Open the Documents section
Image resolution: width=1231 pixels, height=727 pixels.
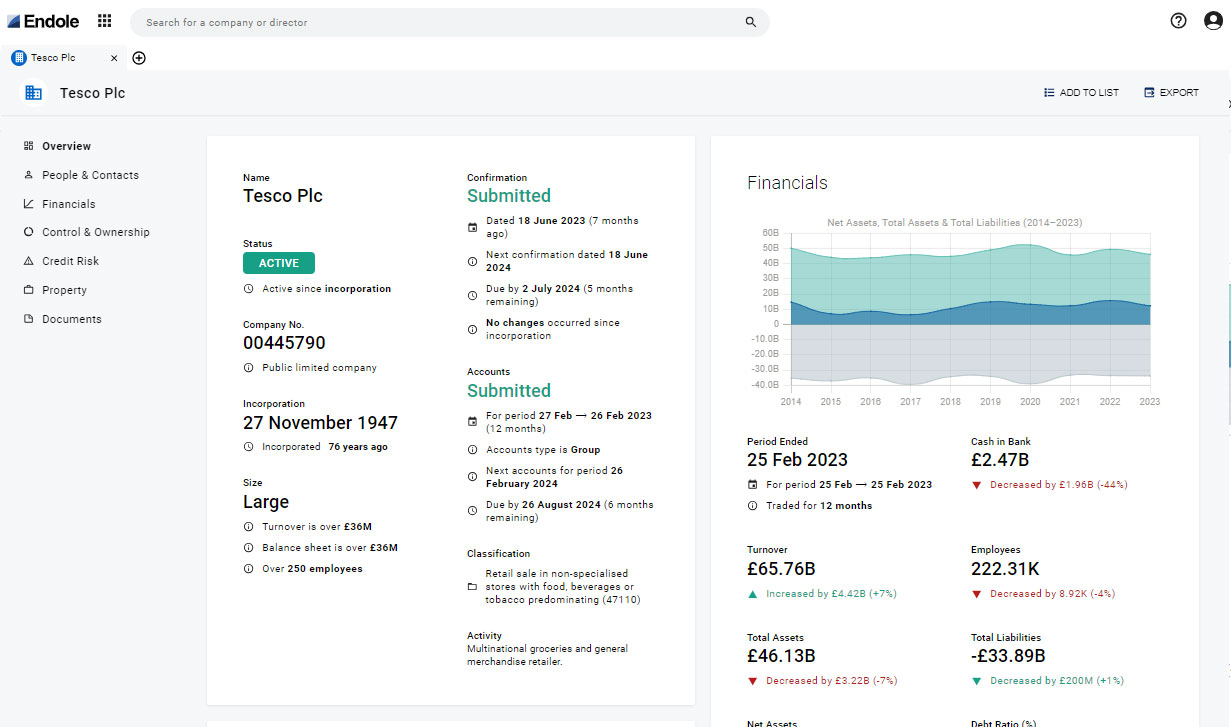(72, 319)
